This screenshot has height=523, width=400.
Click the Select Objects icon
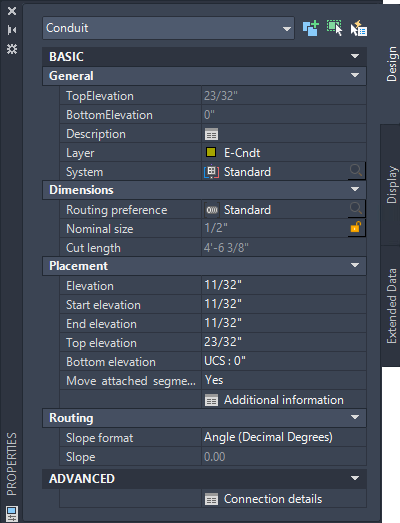click(x=335, y=28)
